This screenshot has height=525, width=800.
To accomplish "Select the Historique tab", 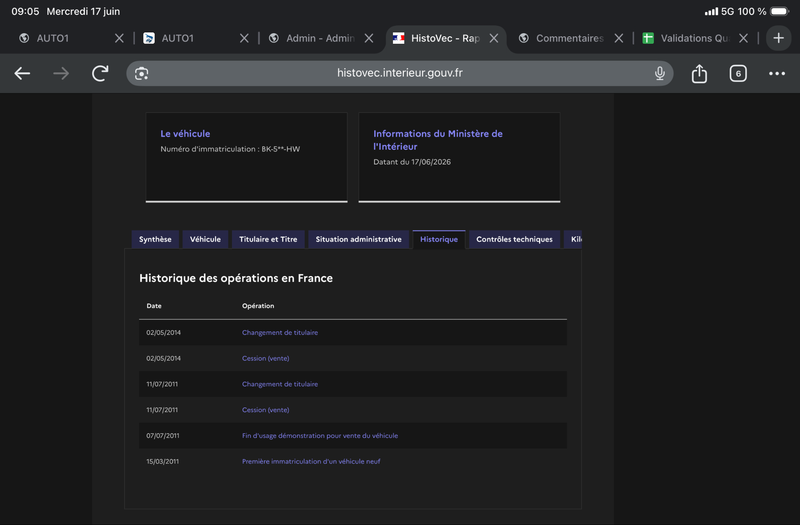I will click(439, 239).
